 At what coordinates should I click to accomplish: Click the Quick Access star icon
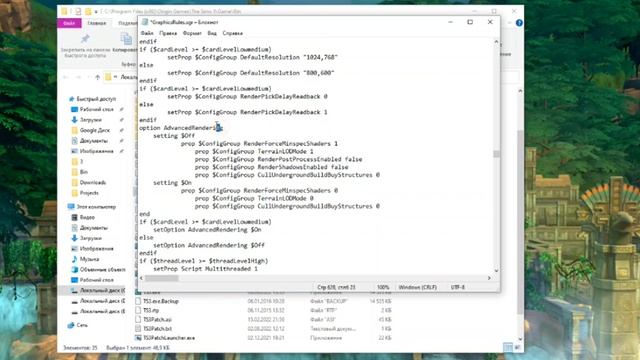pyautogui.click(x=71, y=99)
